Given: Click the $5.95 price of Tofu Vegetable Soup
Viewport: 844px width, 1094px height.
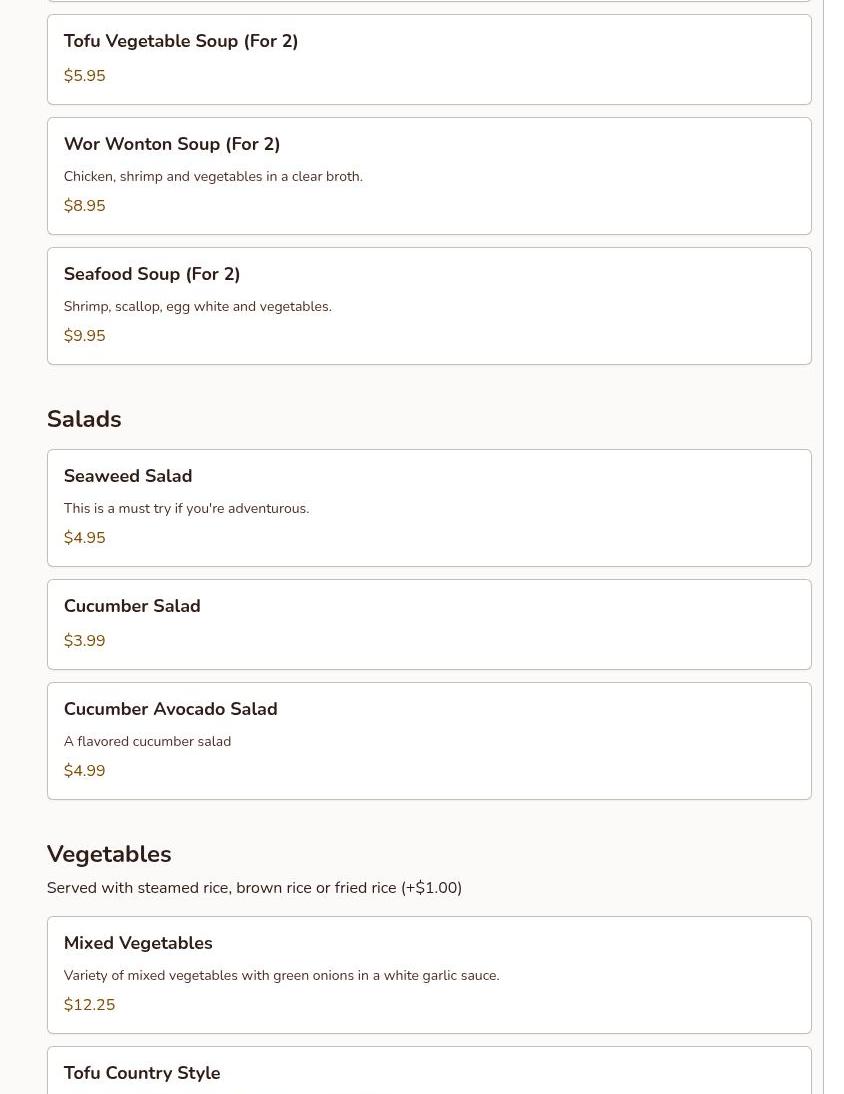Looking at the screenshot, I should pyautogui.click(x=84, y=76).
